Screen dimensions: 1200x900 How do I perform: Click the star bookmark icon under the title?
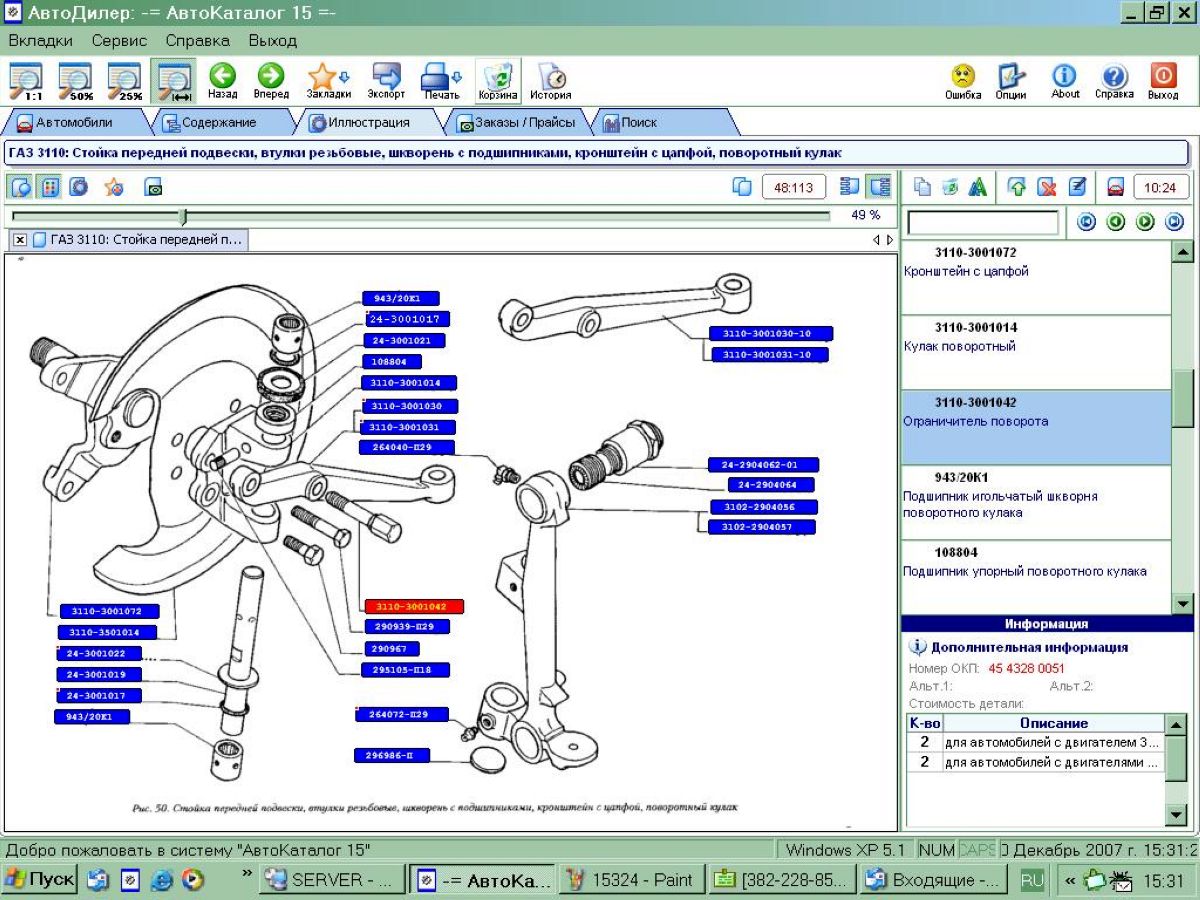click(114, 187)
